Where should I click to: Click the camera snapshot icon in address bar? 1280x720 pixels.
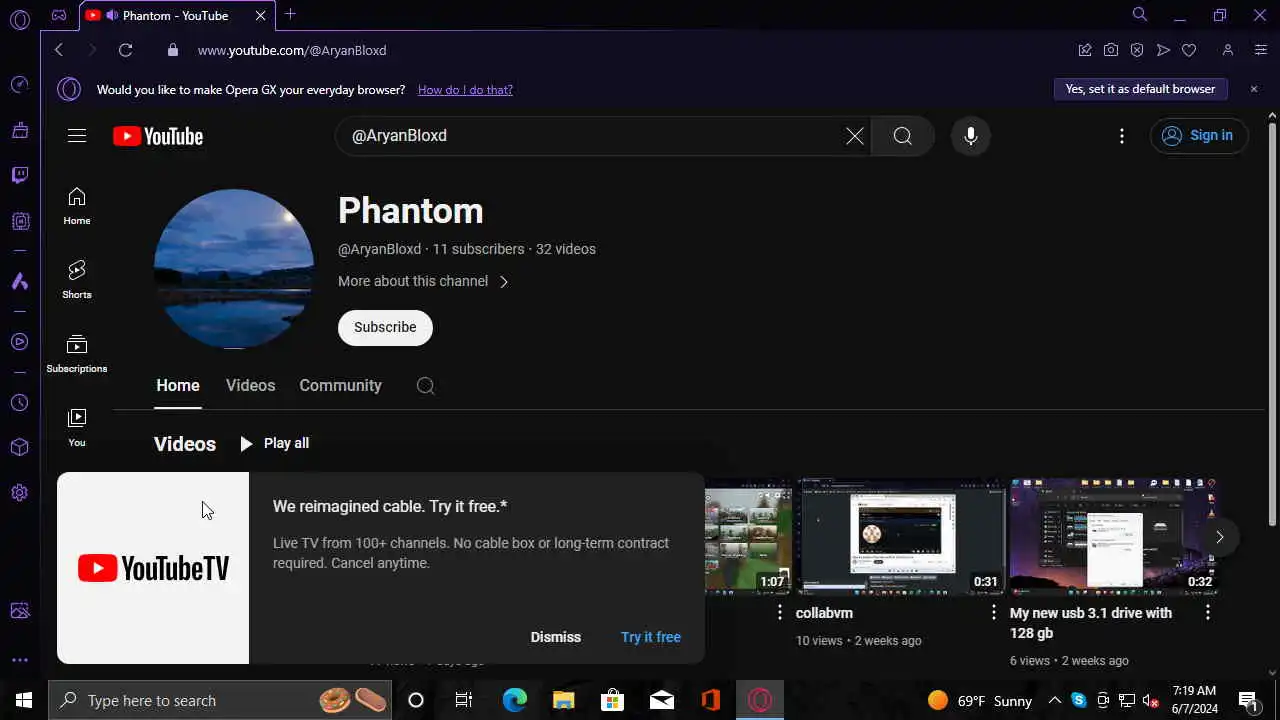click(x=1111, y=50)
